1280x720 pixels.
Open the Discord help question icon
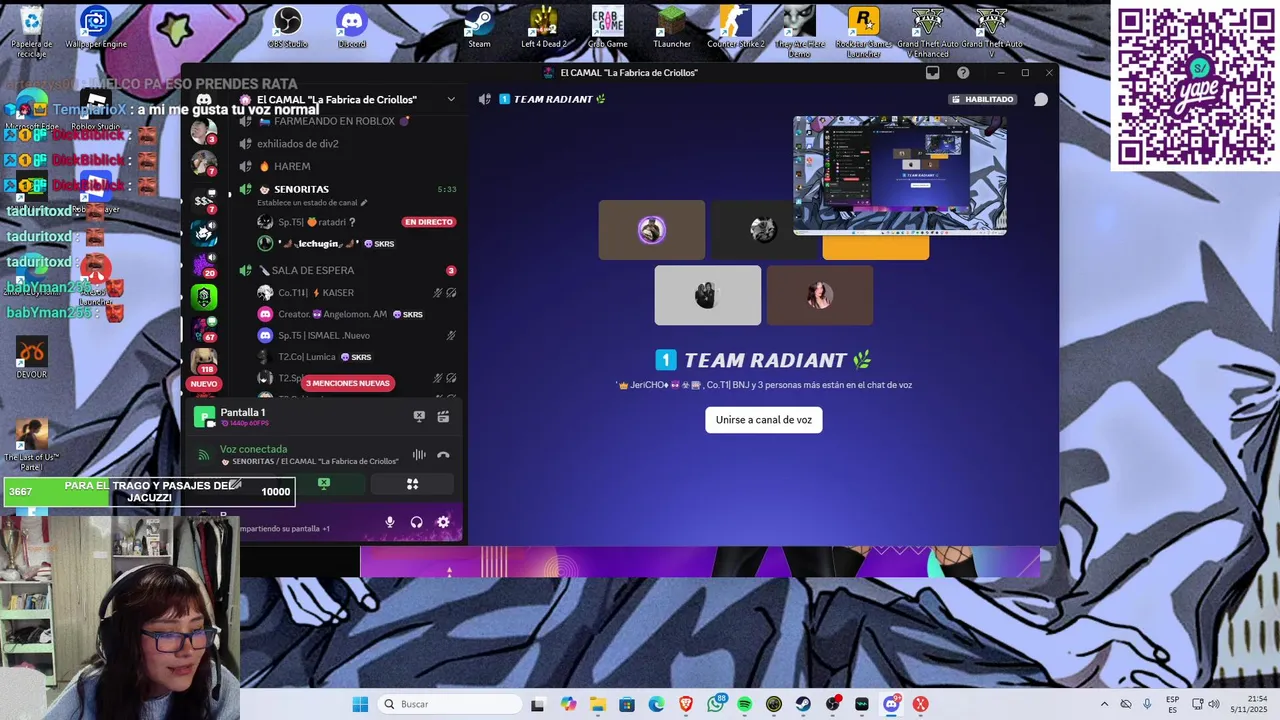(963, 73)
